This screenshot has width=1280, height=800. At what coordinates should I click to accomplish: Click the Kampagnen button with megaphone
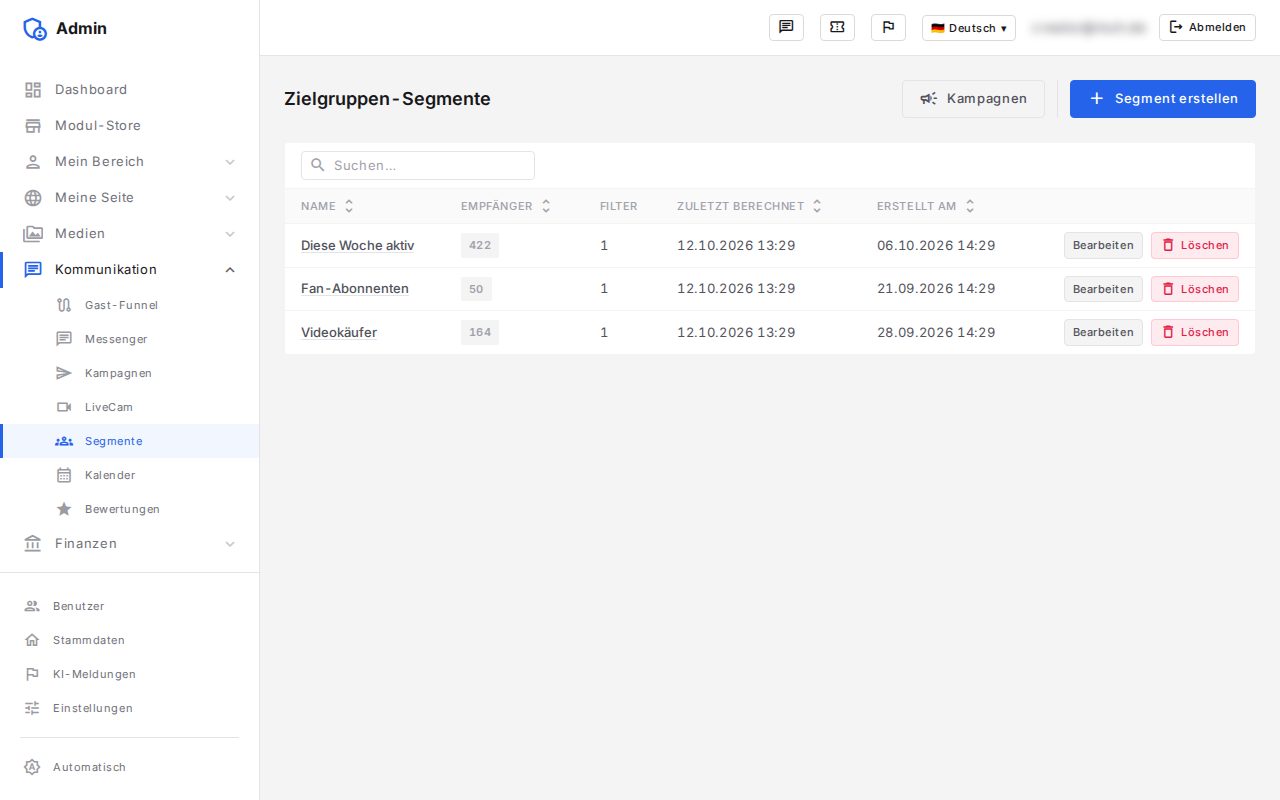[x=973, y=99]
